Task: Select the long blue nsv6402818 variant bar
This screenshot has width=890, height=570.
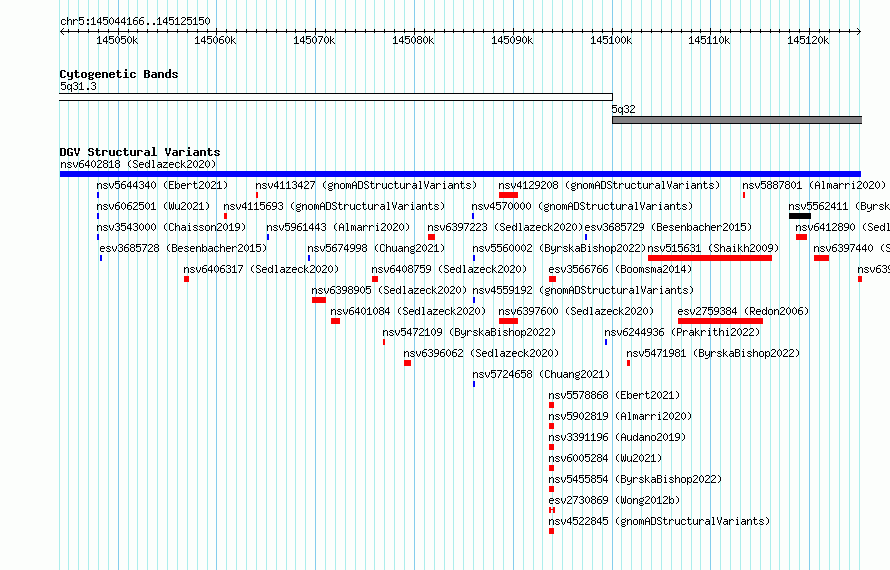Action: [x=460, y=174]
